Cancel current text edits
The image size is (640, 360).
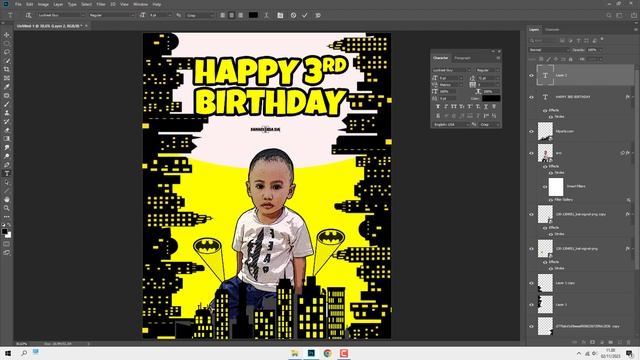tap(293, 15)
